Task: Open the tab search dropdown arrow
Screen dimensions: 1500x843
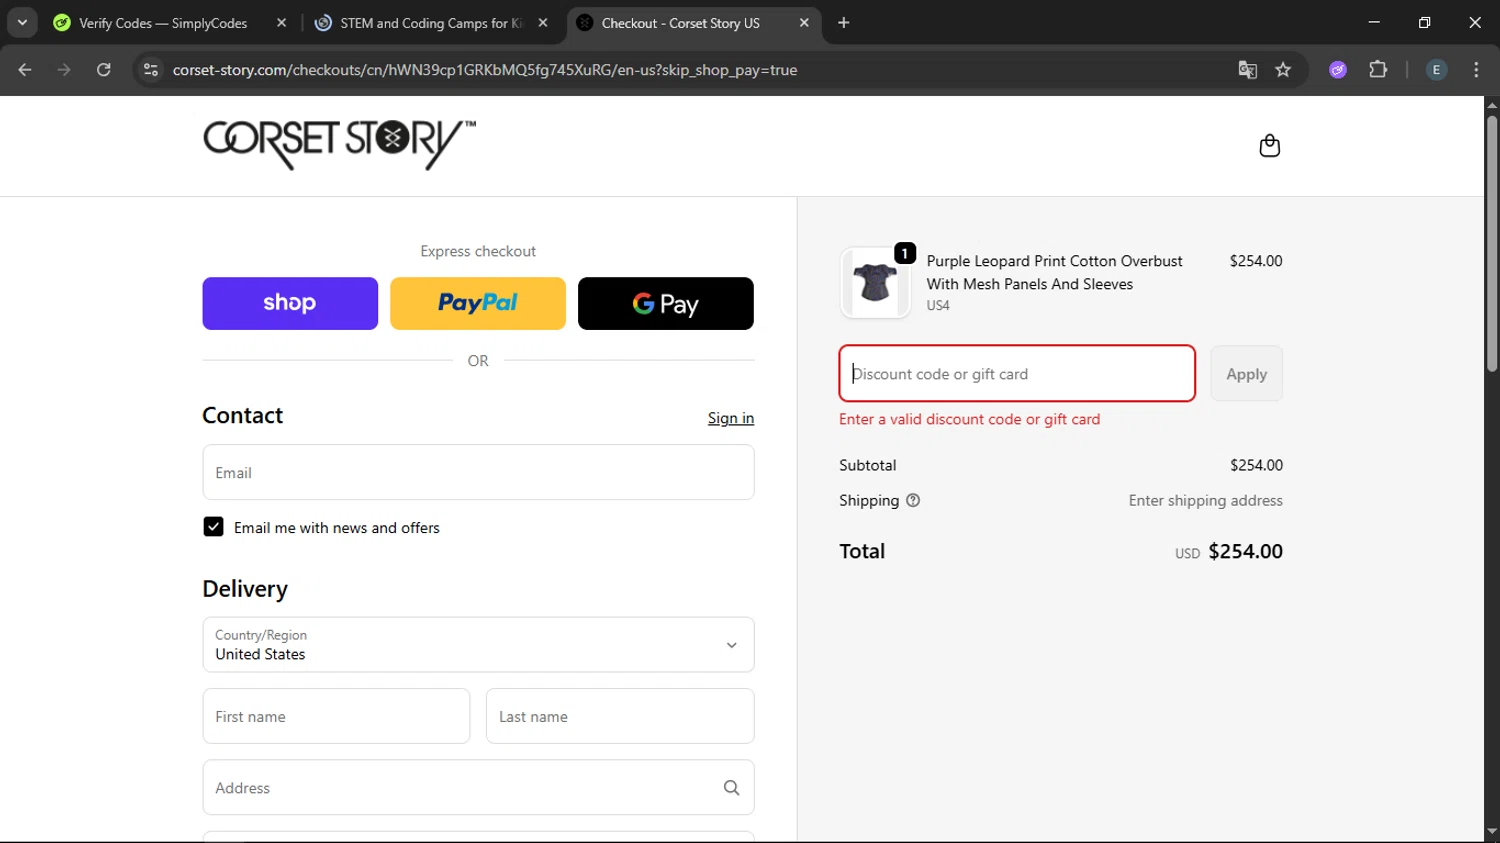Action: pyautogui.click(x=22, y=23)
